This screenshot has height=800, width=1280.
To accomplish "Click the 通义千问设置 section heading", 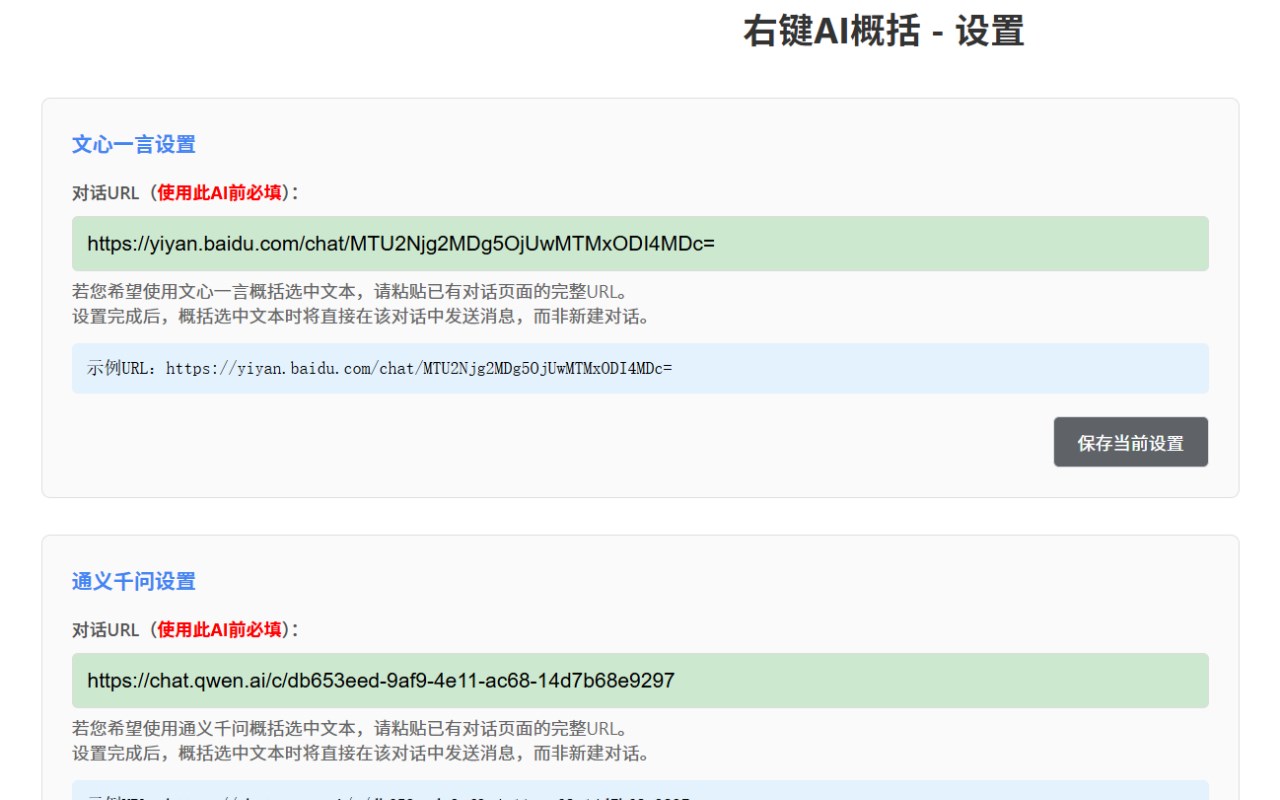I will (x=134, y=581).
